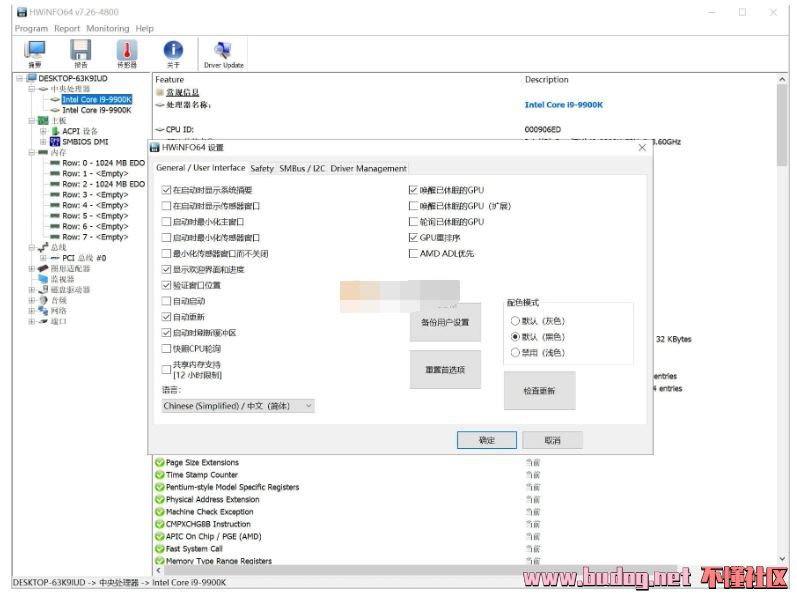
Task: Cancel the settings dialog with 取消
Action: 552,440
